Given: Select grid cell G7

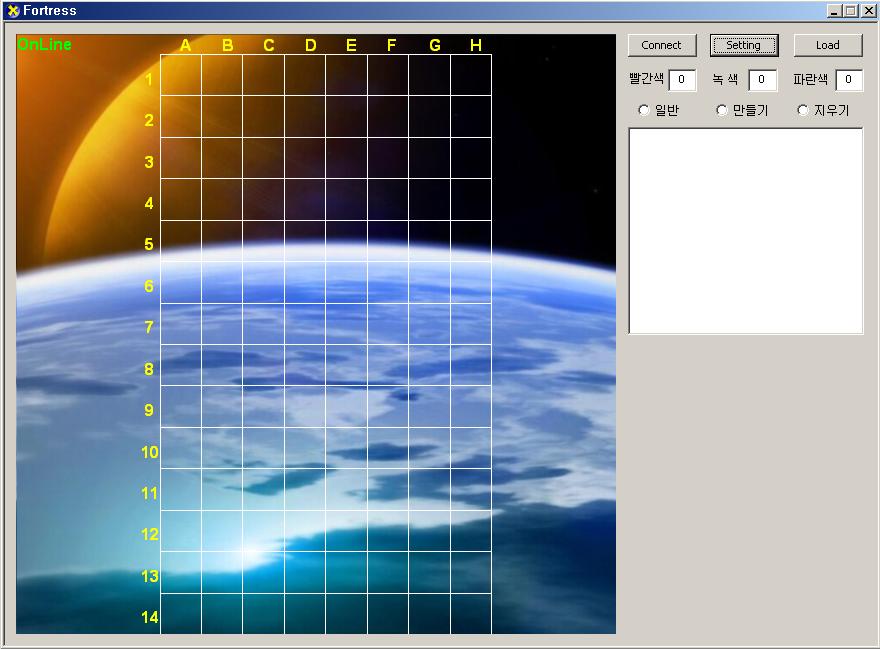Looking at the screenshot, I should coord(429,324).
